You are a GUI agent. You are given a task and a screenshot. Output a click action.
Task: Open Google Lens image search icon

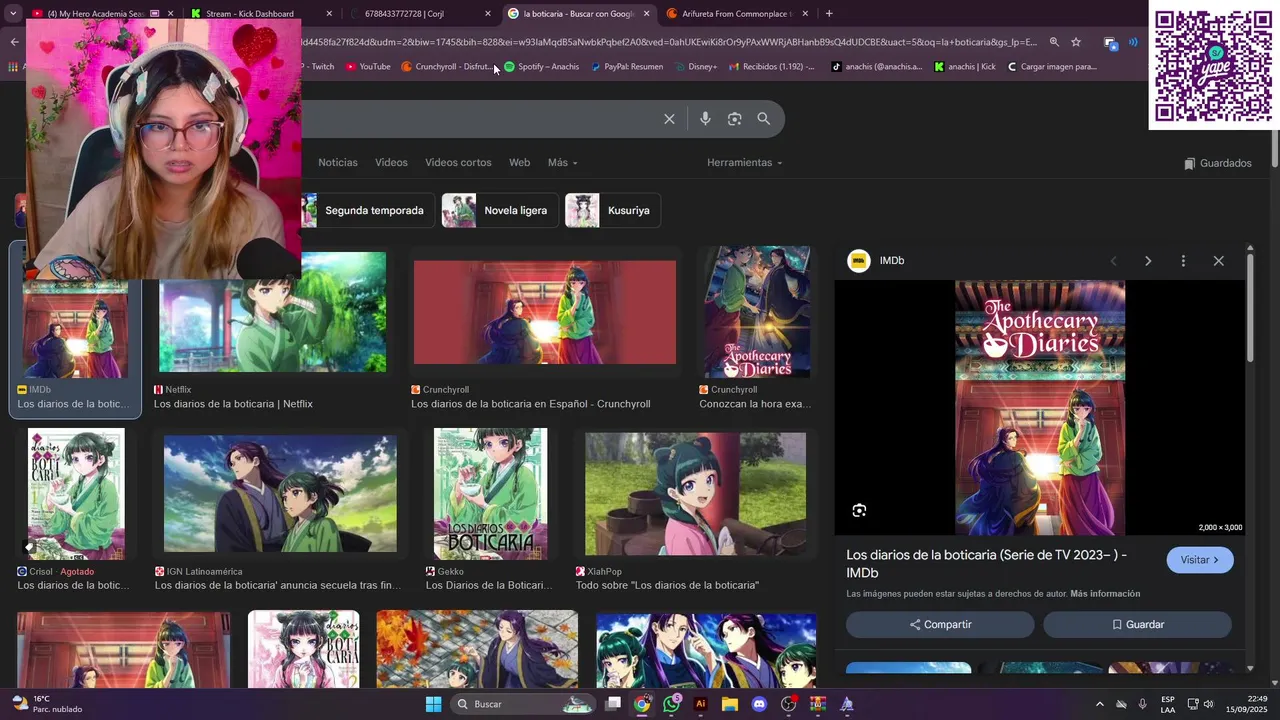tap(734, 119)
